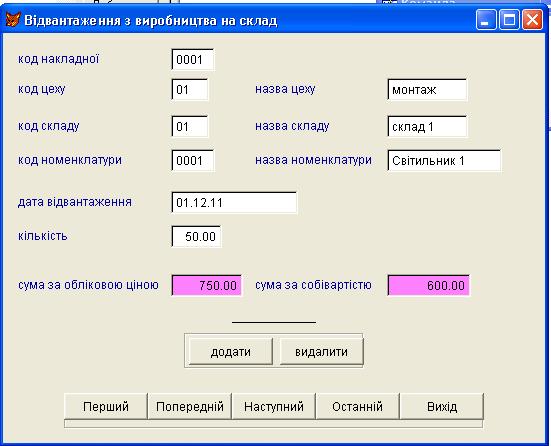The image size is (551, 446).
Task: Select the 'назва цеху' field with монтаж
Action: tap(427, 90)
